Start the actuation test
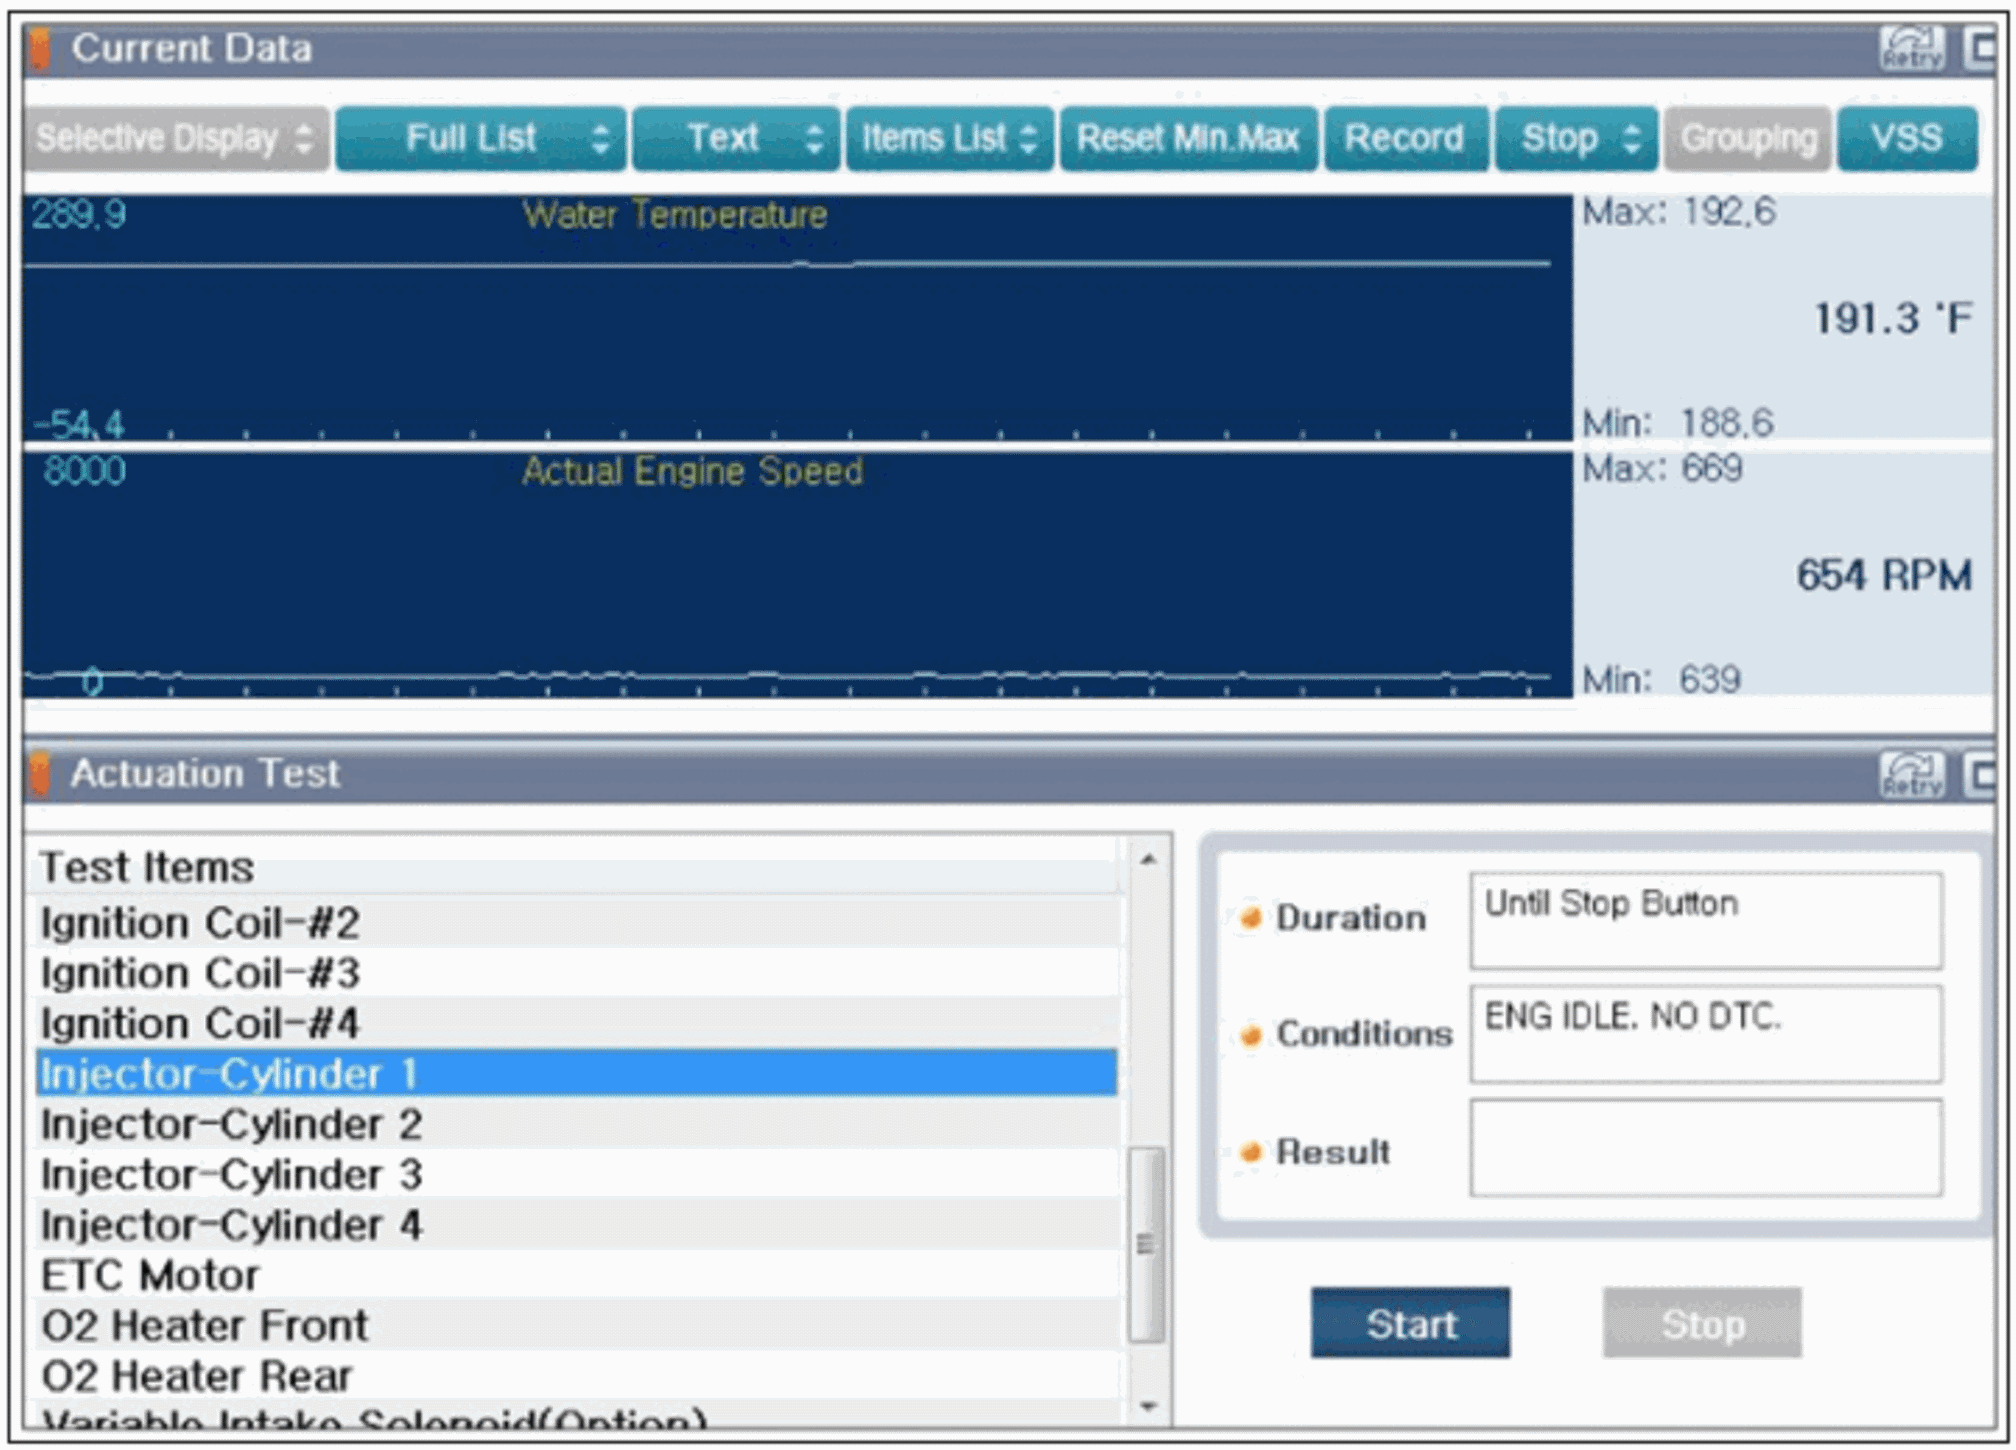 [1410, 1323]
